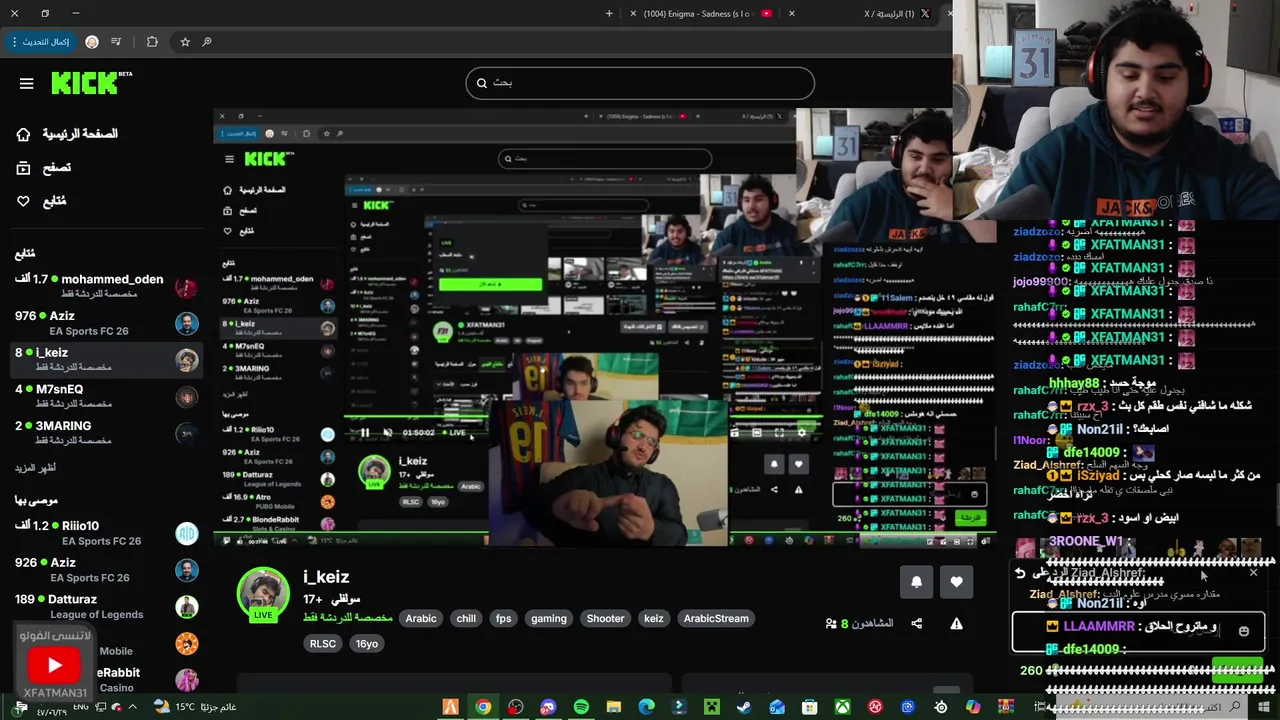This screenshot has height=720, width=1280.
Task: Click the viewers count icon
Action: point(831,624)
